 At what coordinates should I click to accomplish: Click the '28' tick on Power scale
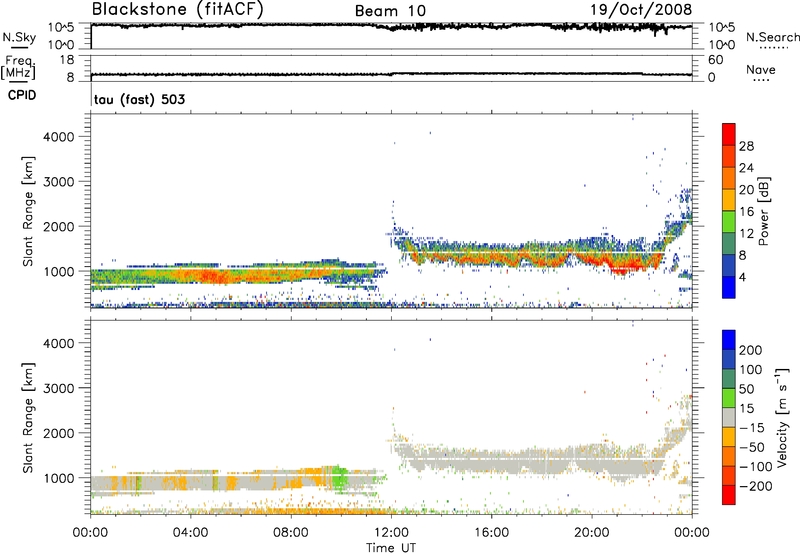746,146
